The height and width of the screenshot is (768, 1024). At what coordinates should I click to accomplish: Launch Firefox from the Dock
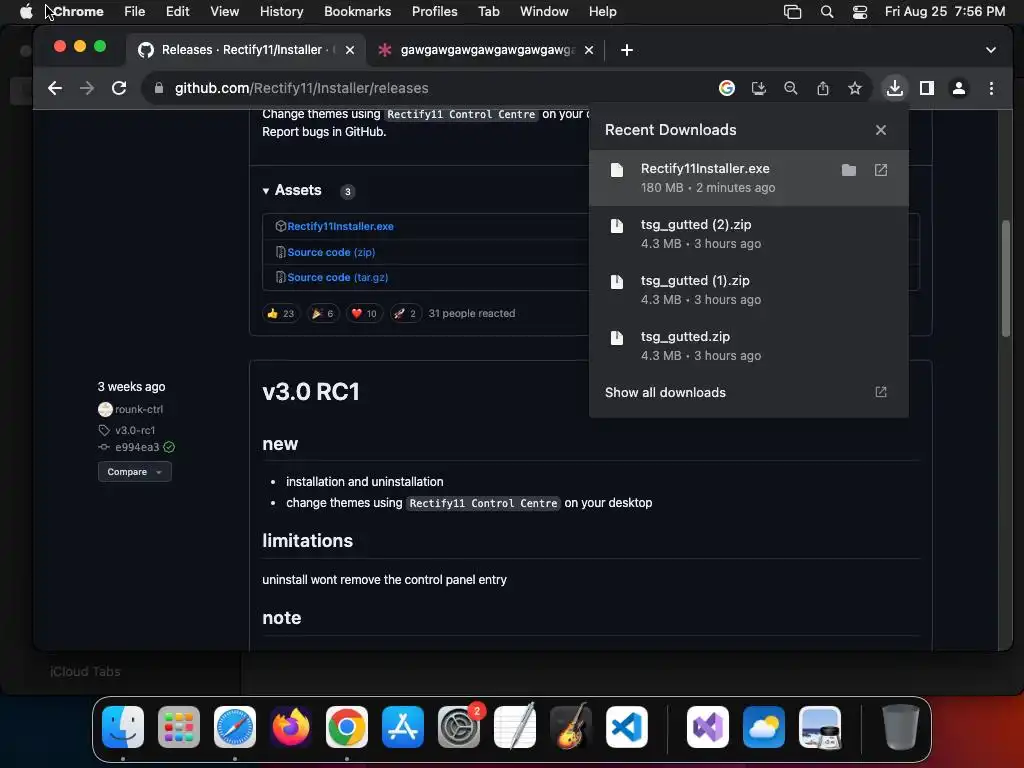291,727
